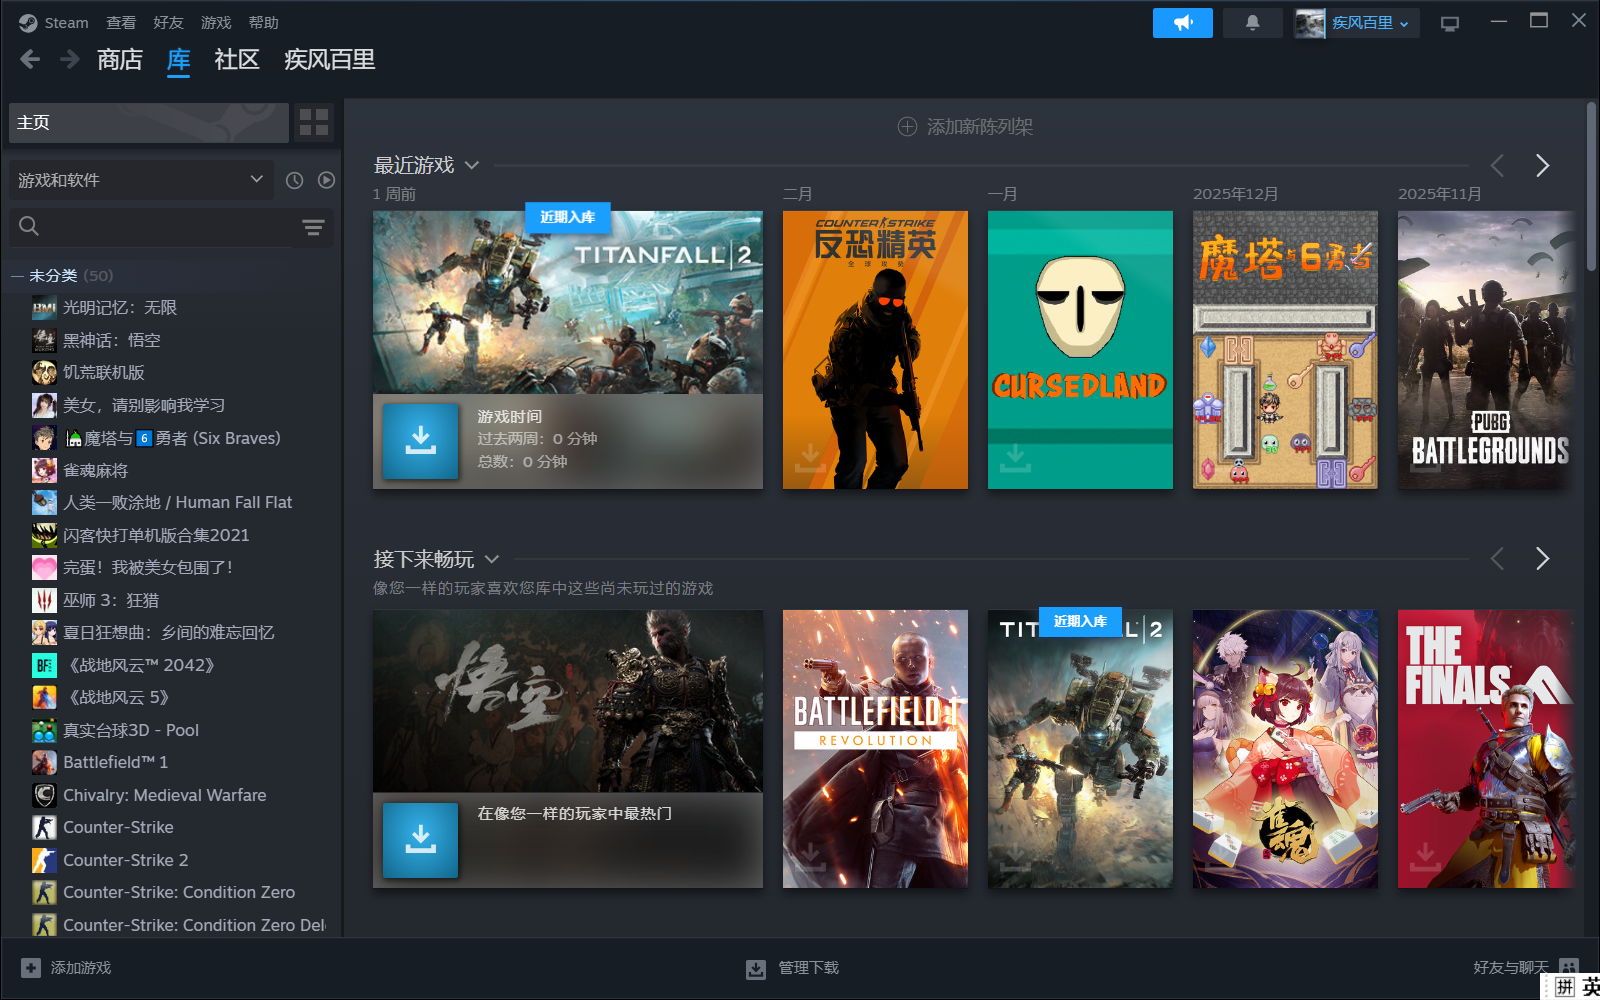Open the 帮助 menu

click(x=264, y=23)
